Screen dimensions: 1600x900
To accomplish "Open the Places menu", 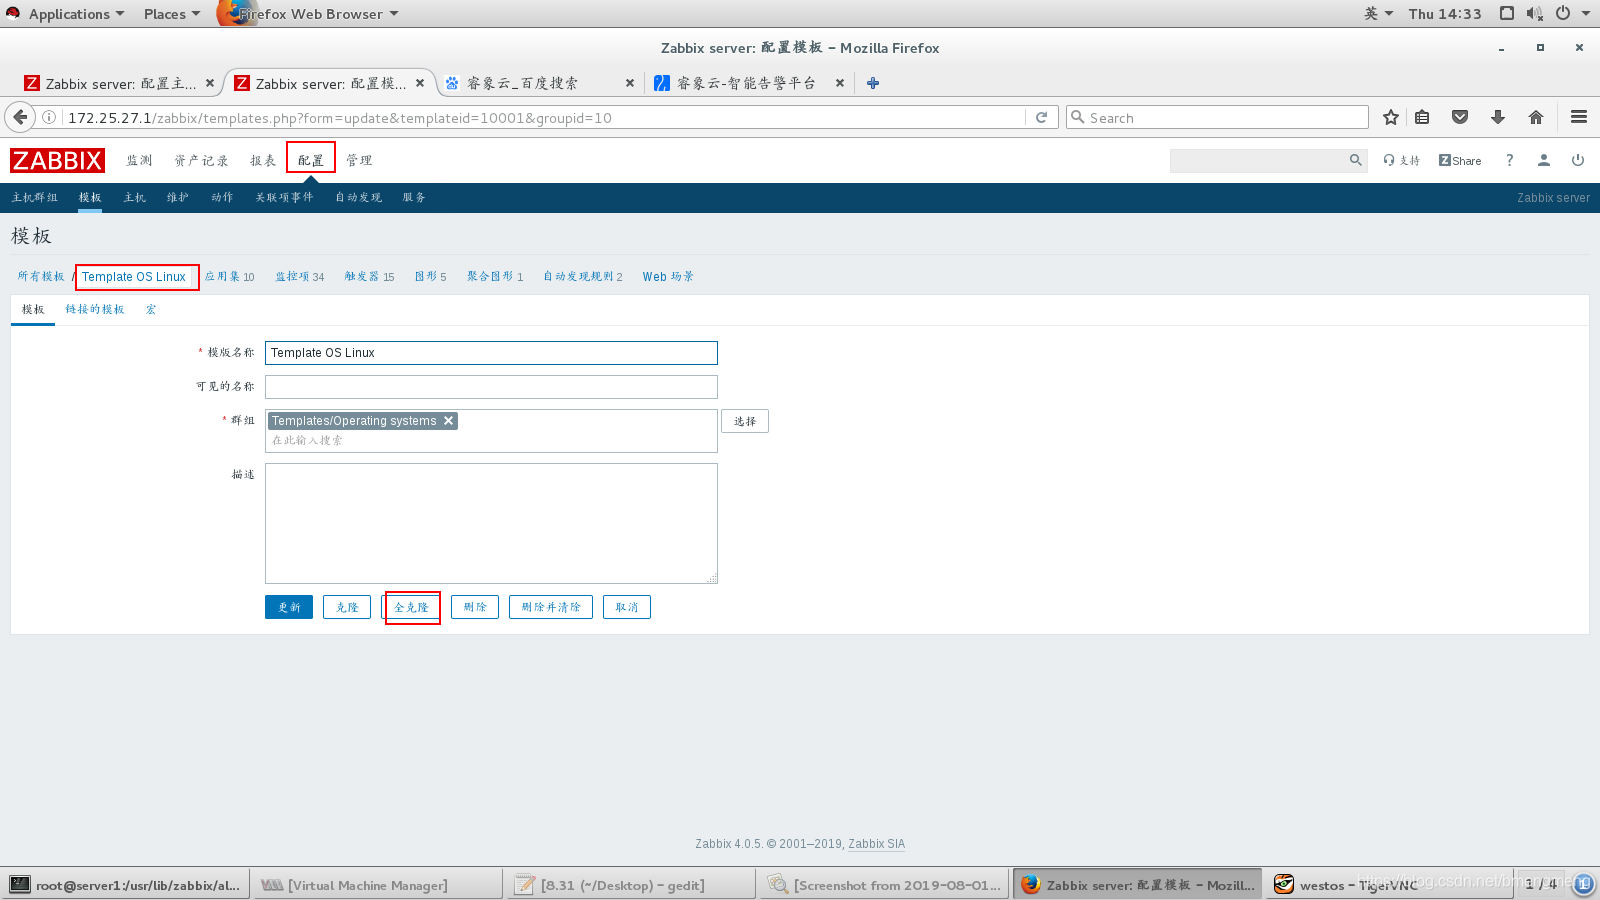I will tap(172, 14).
